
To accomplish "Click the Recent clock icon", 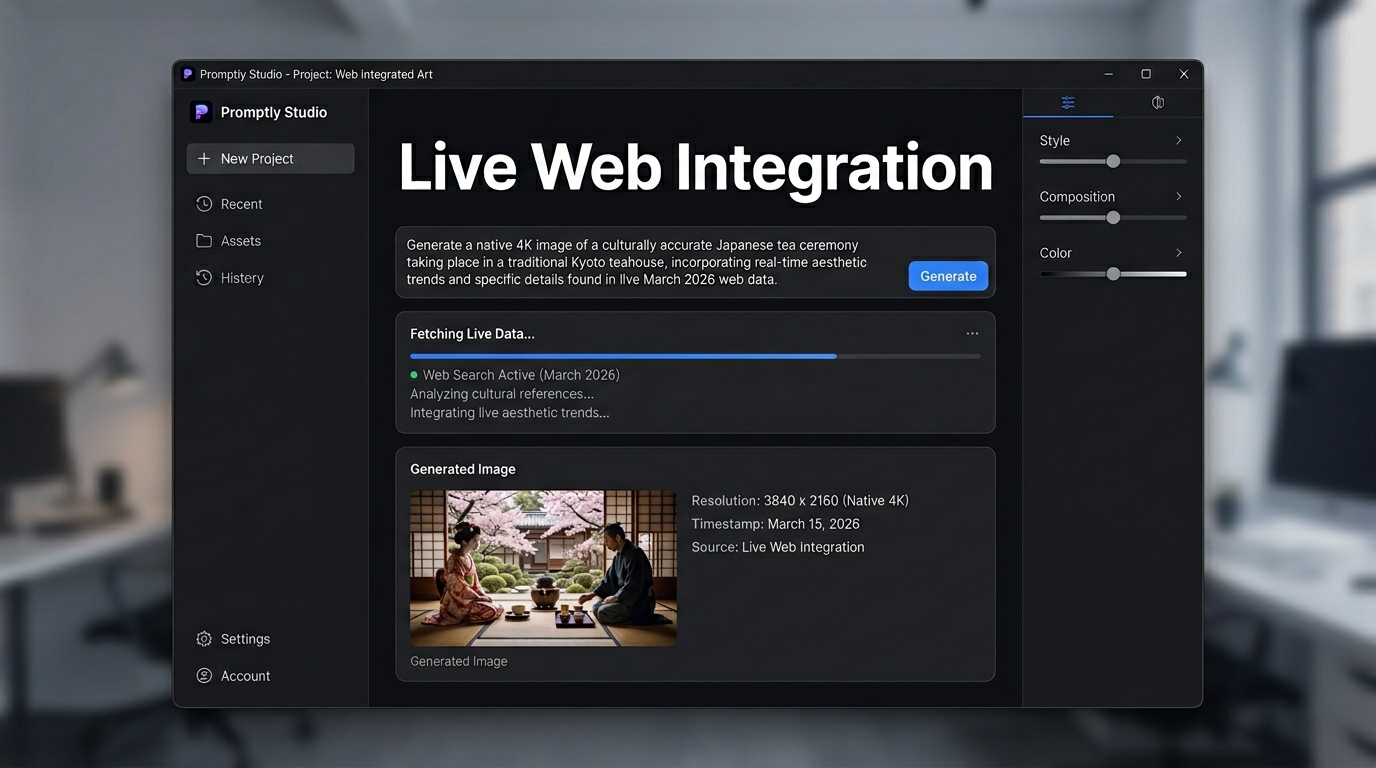I will (x=204, y=204).
